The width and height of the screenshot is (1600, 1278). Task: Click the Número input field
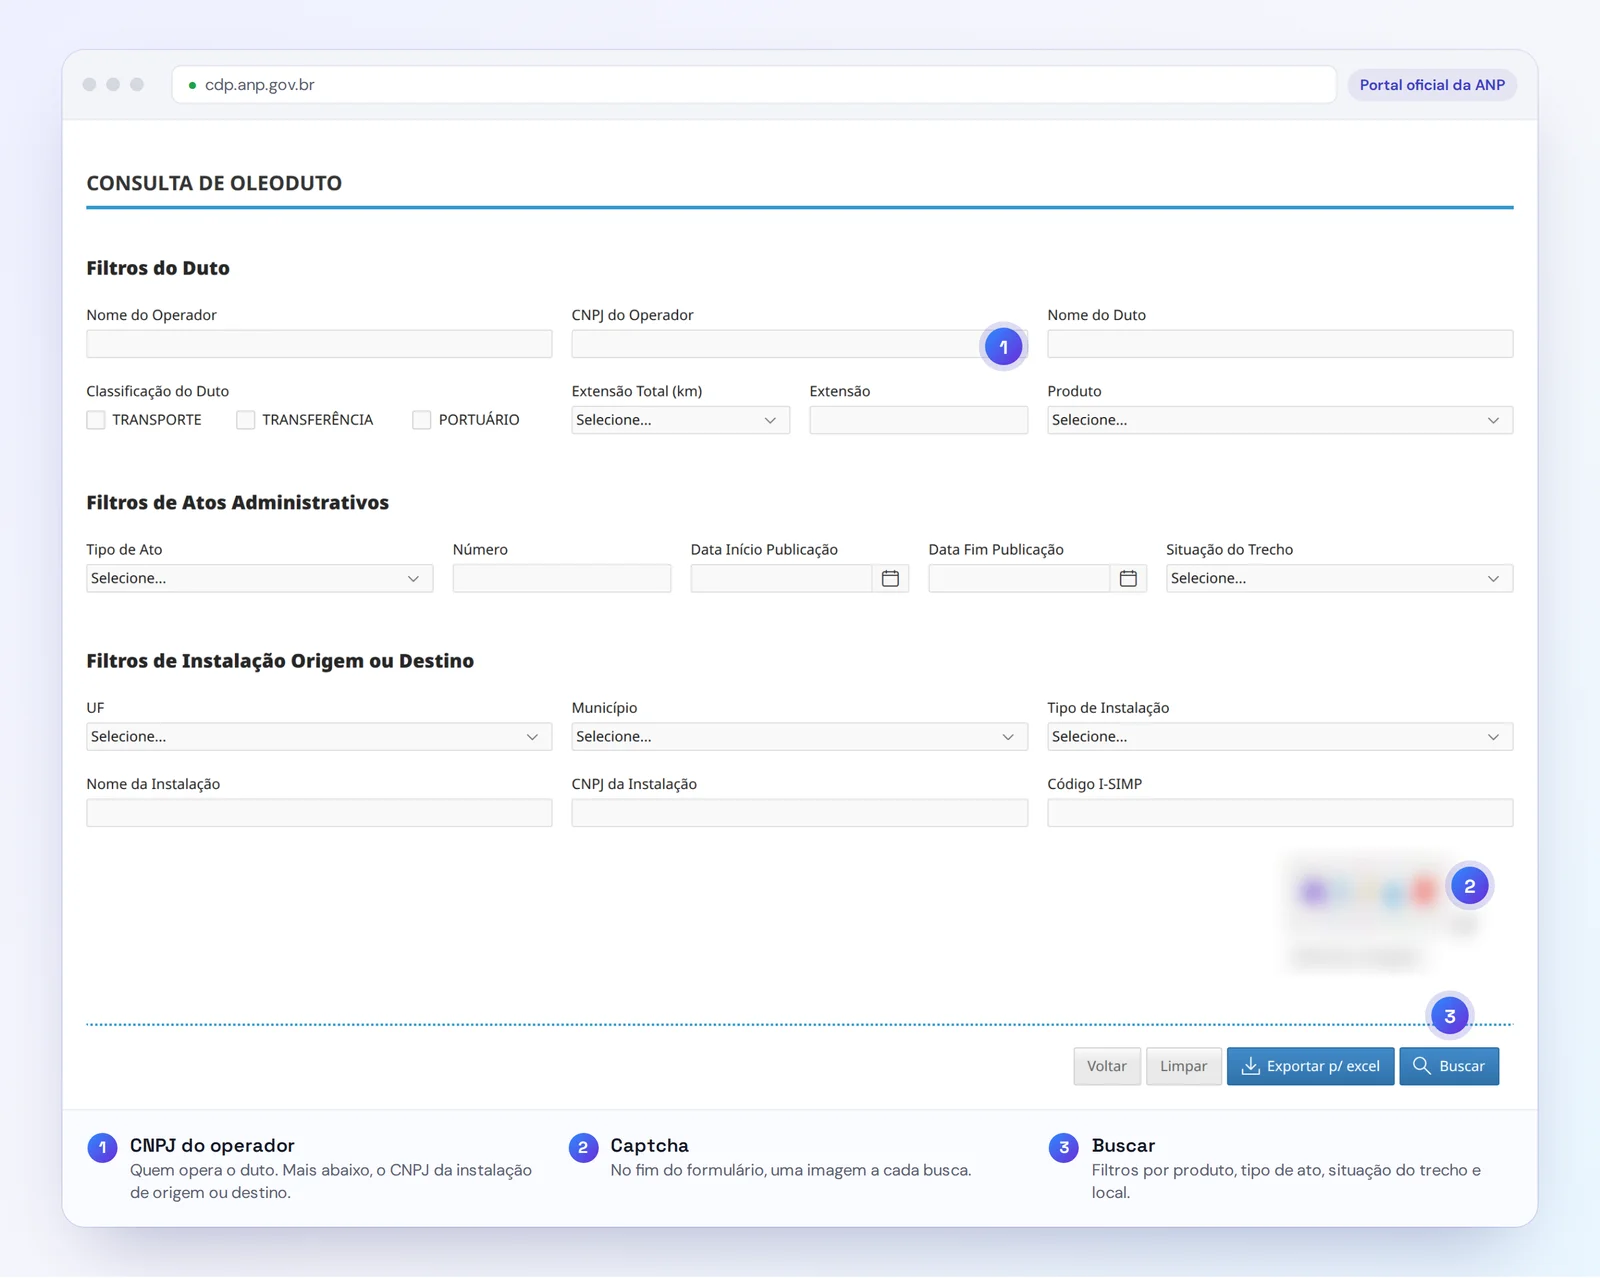[x=562, y=578]
